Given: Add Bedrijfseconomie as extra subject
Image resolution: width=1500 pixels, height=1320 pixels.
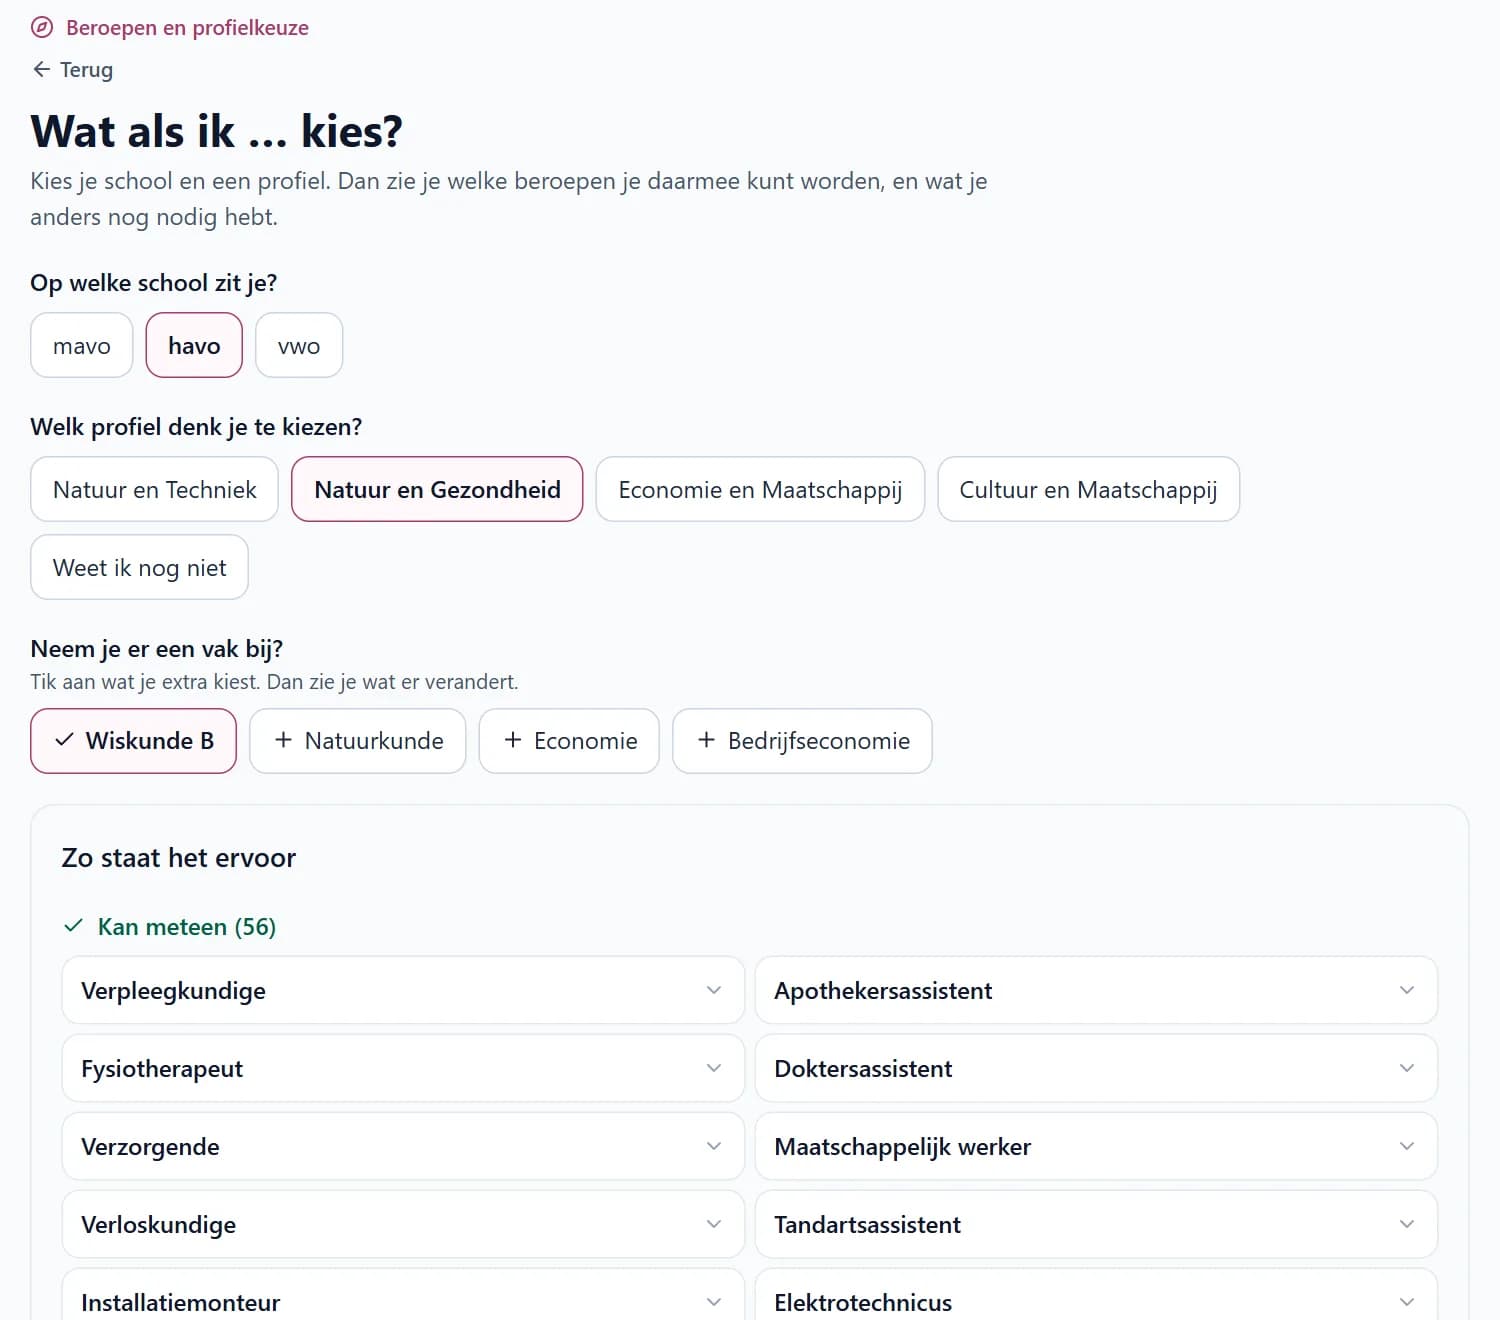Looking at the screenshot, I should point(803,741).
